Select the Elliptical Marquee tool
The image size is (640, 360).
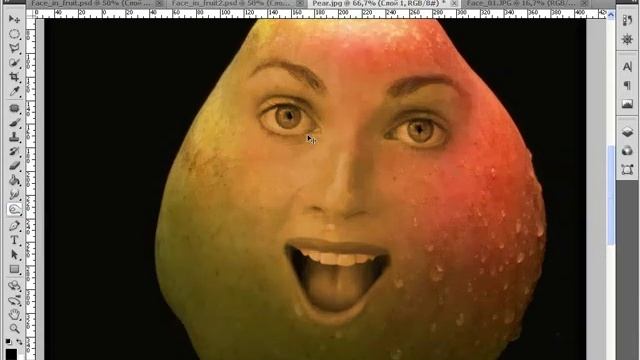14,34
